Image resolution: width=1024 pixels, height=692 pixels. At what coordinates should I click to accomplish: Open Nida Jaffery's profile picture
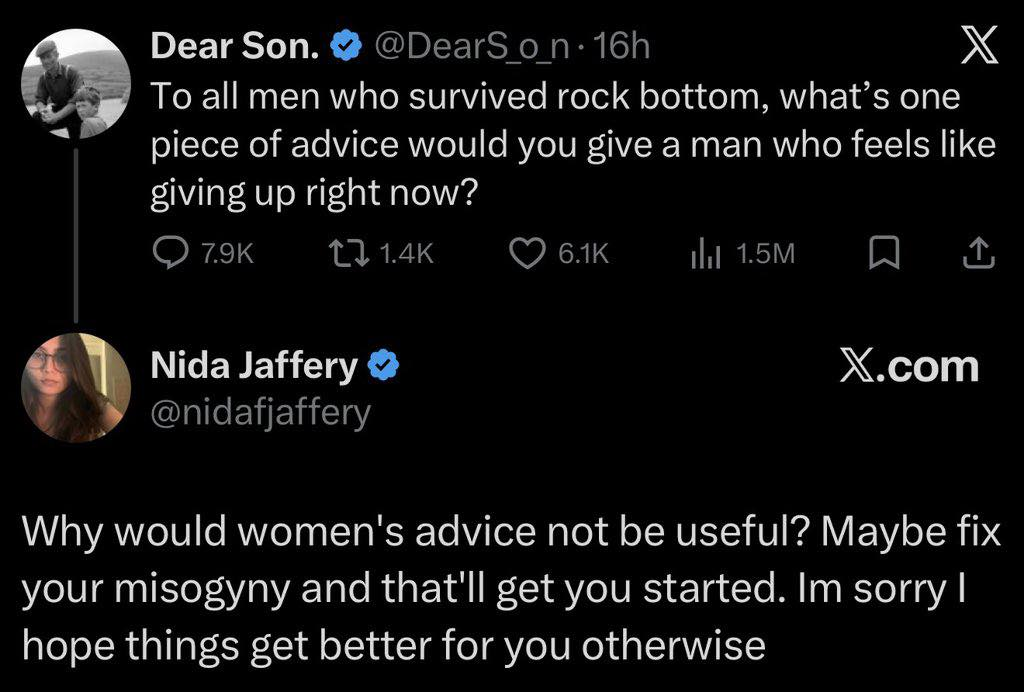click(76, 386)
